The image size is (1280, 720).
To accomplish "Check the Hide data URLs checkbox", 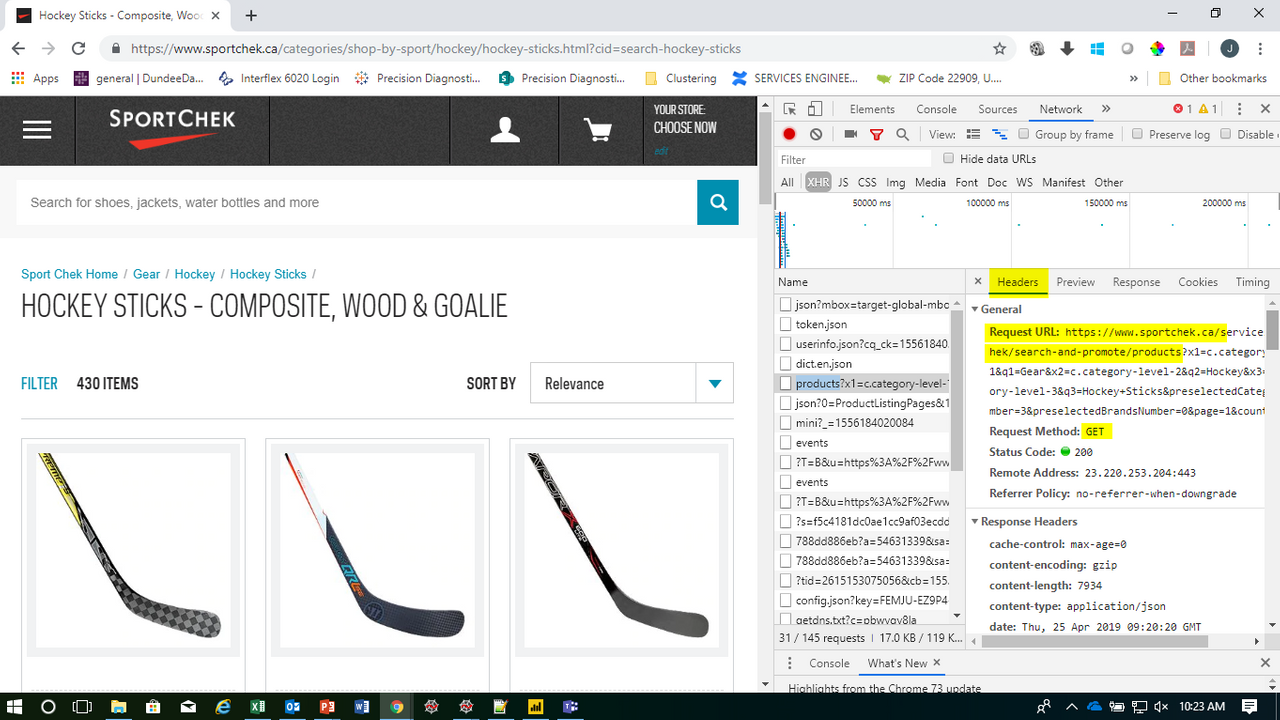I will [x=949, y=158].
